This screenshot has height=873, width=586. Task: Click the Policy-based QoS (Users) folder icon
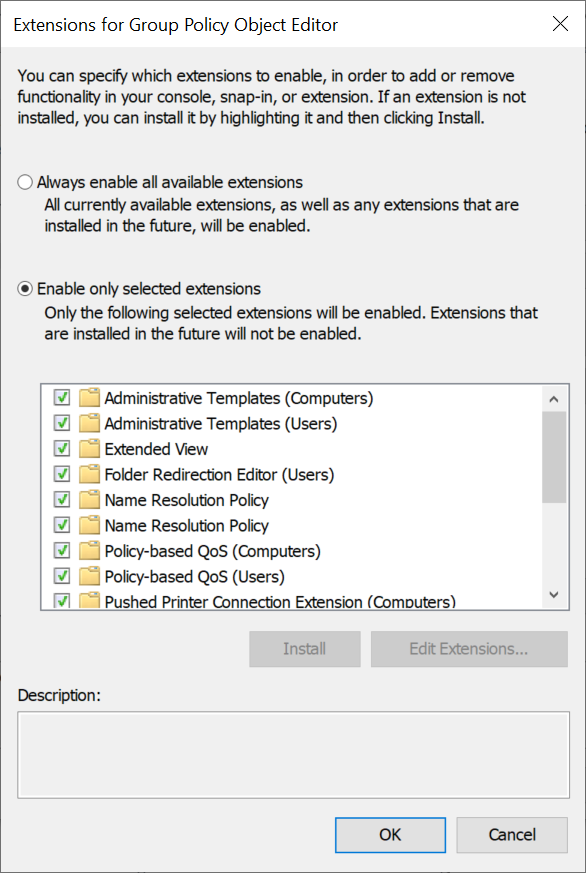89,576
